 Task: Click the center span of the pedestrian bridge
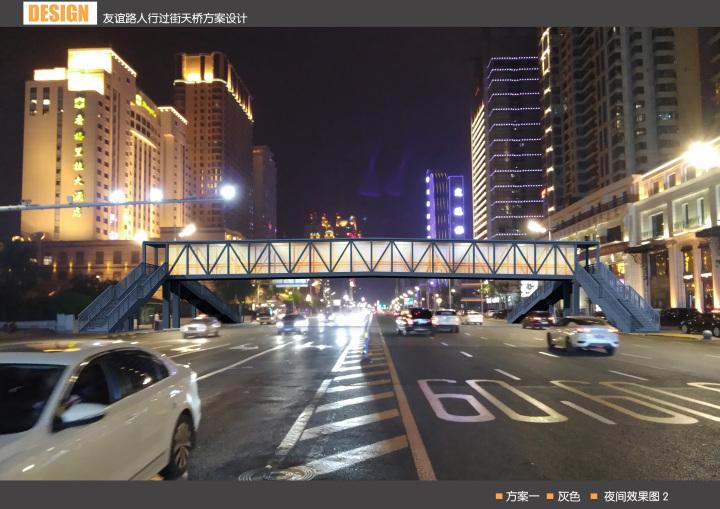pyautogui.click(x=370, y=258)
